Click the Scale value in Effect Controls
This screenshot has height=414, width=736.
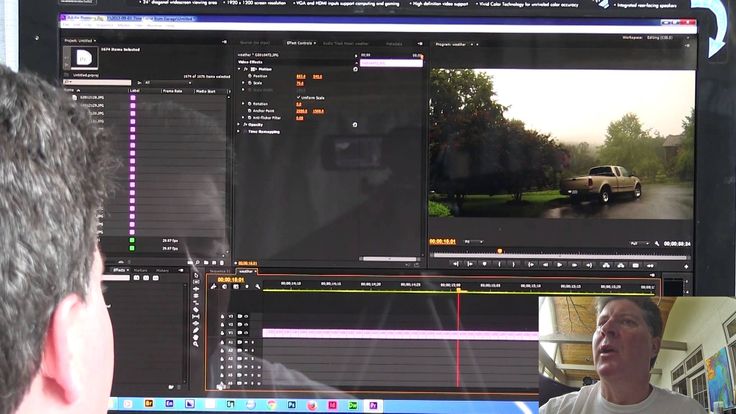point(300,83)
